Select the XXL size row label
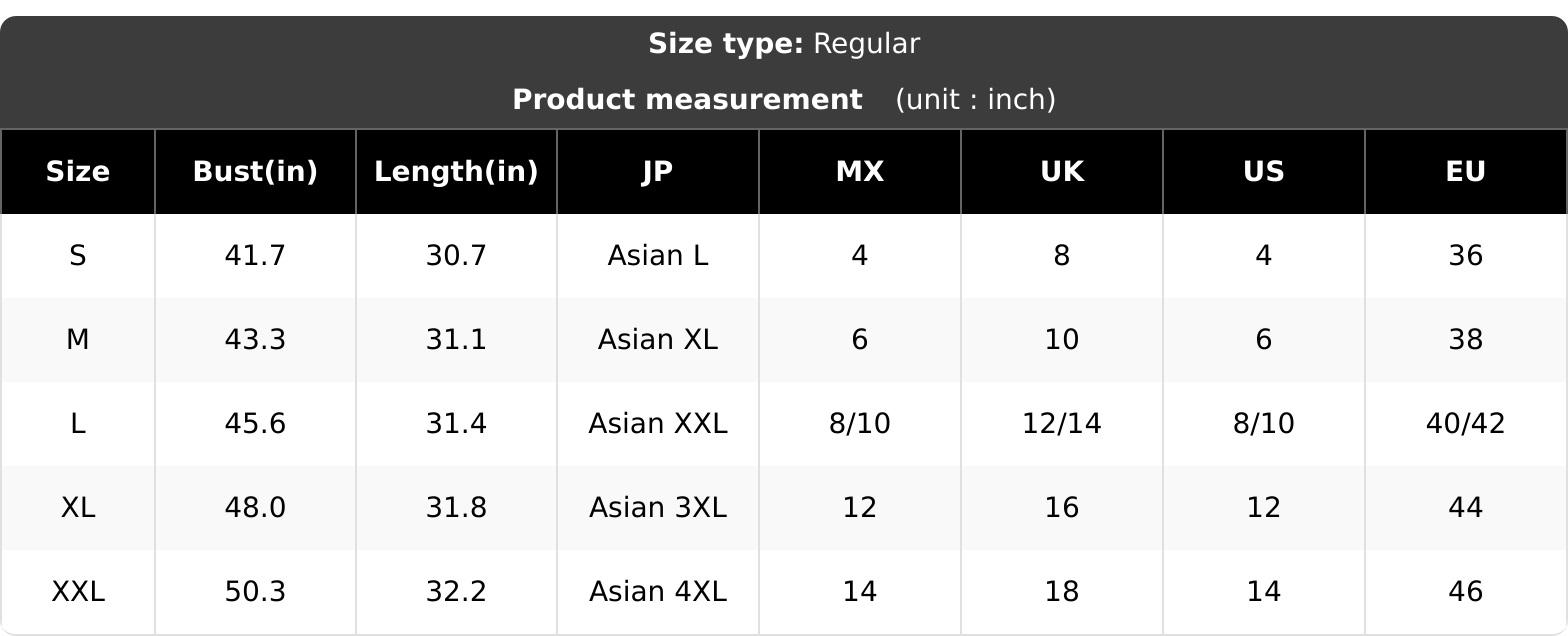Image resolution: width=1568 pixels, height=636 pixels. 78,592
